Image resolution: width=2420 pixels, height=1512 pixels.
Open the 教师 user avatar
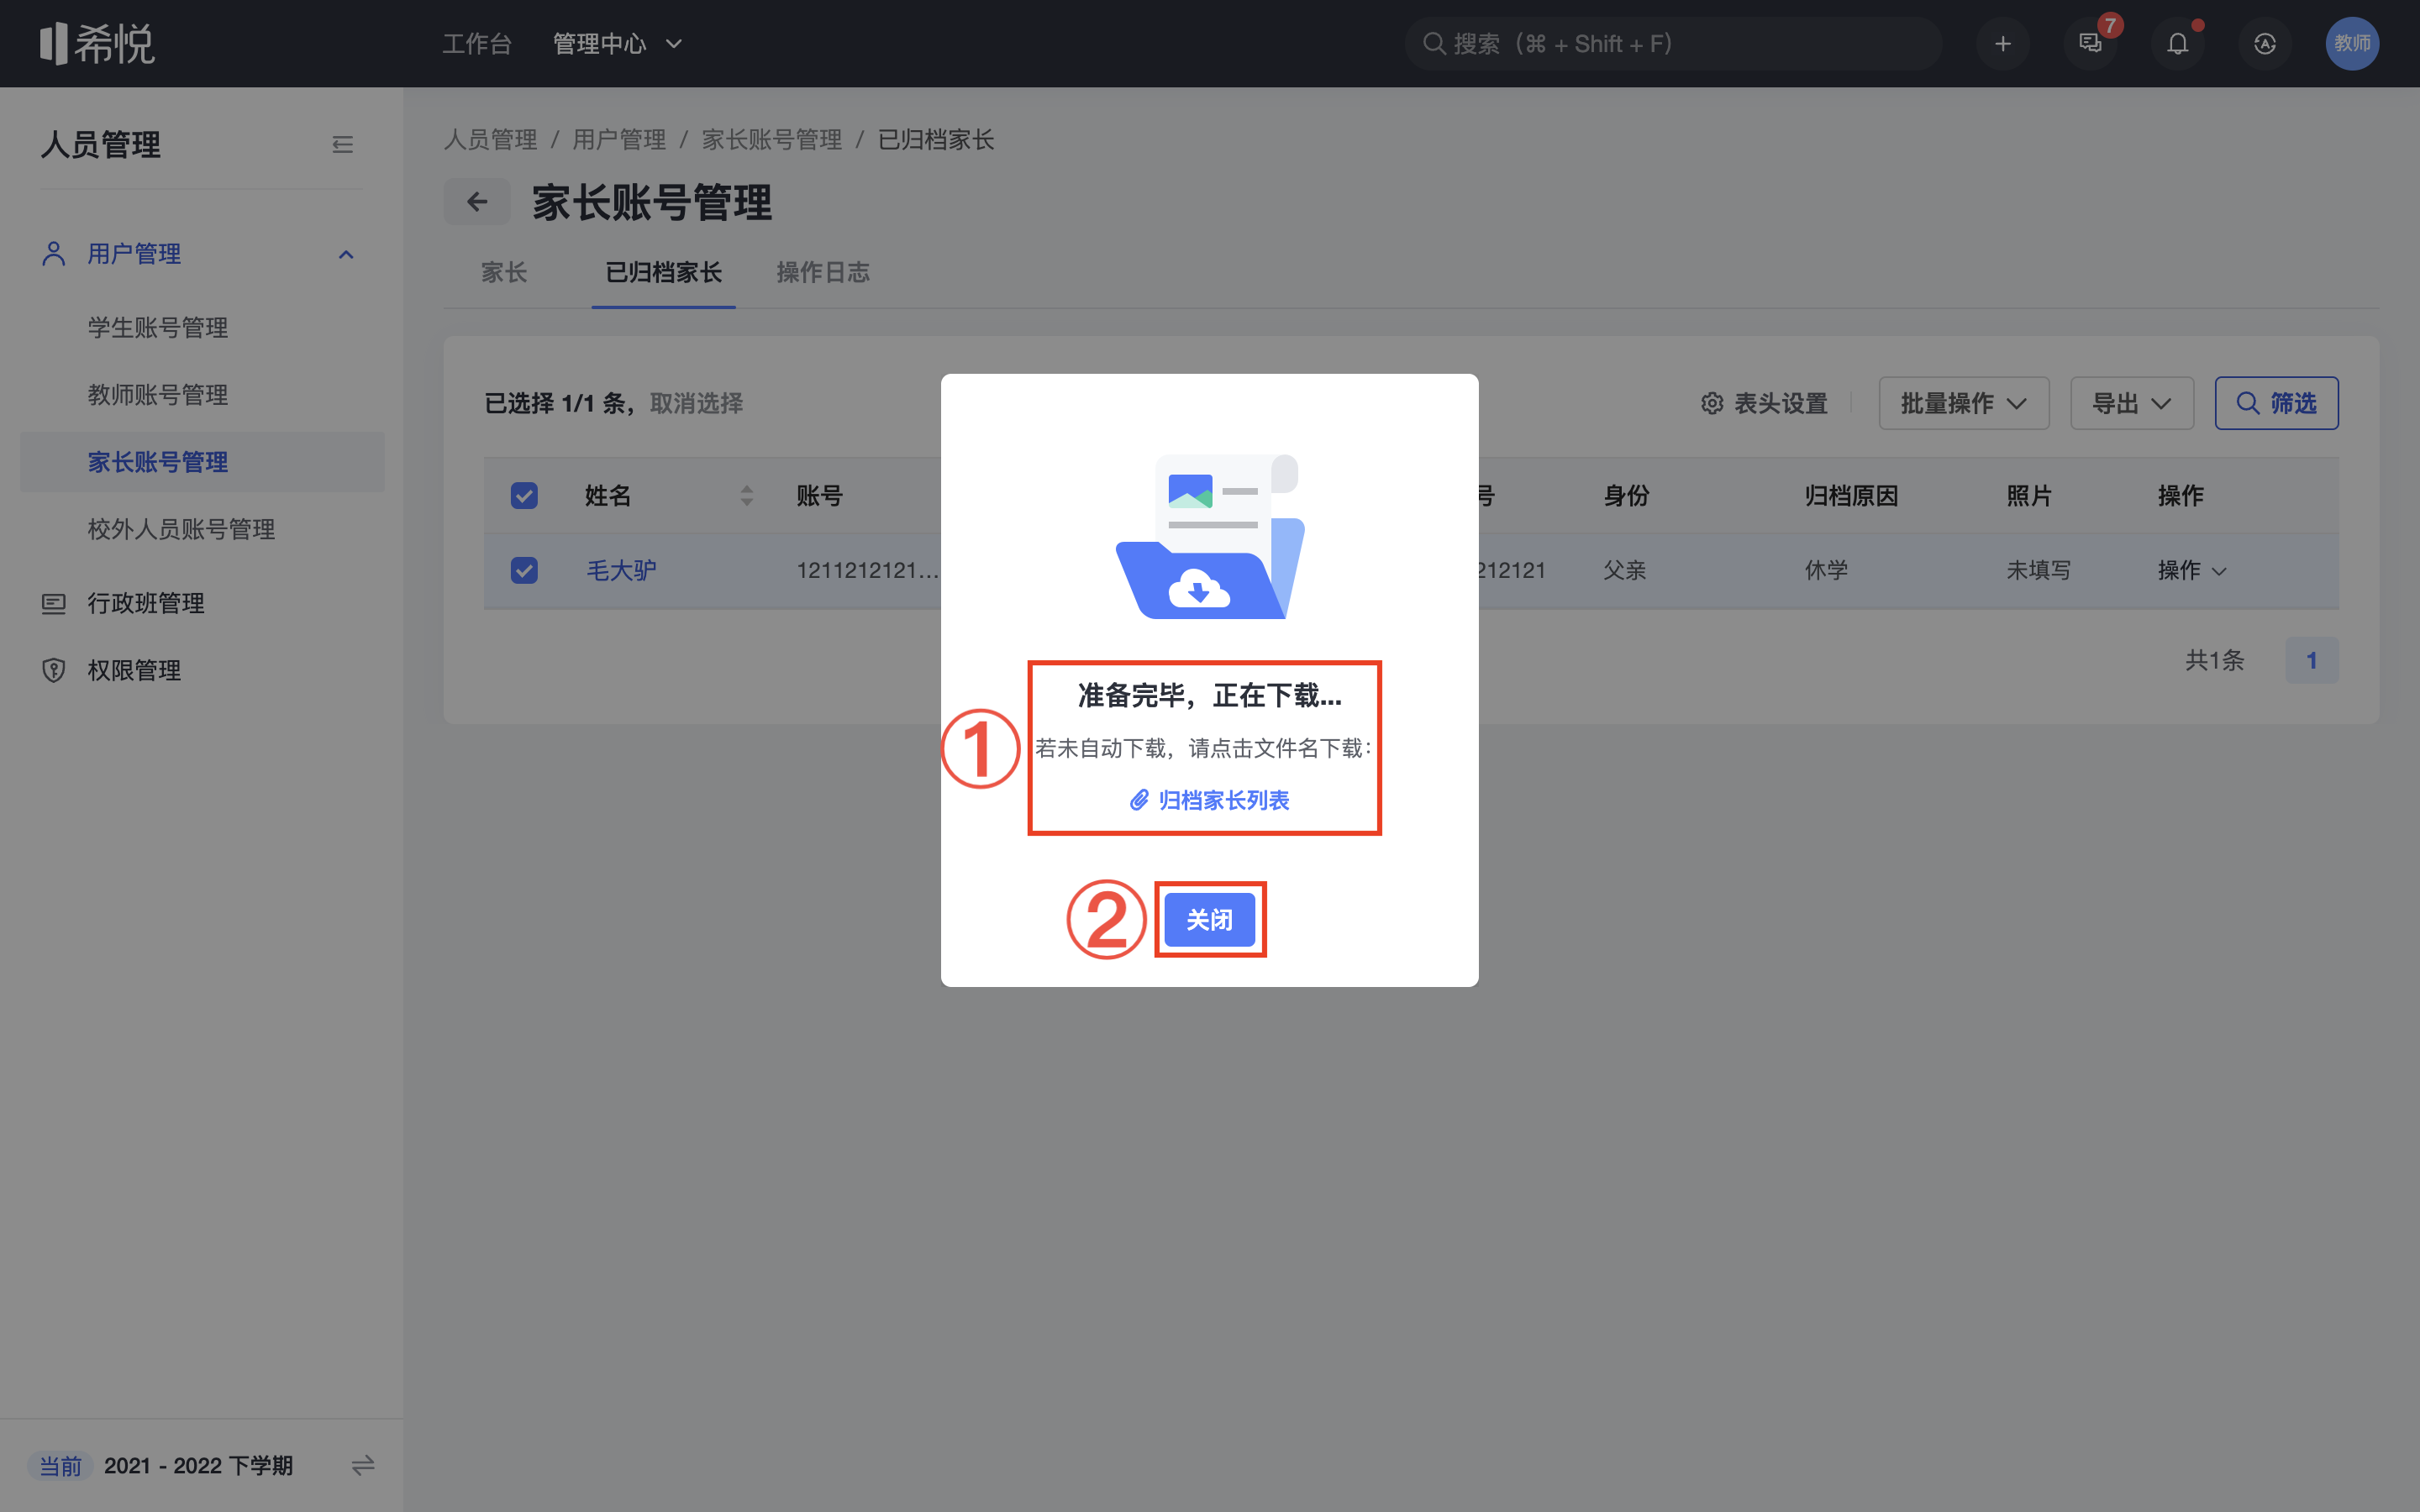click(x=2352, y=44)
